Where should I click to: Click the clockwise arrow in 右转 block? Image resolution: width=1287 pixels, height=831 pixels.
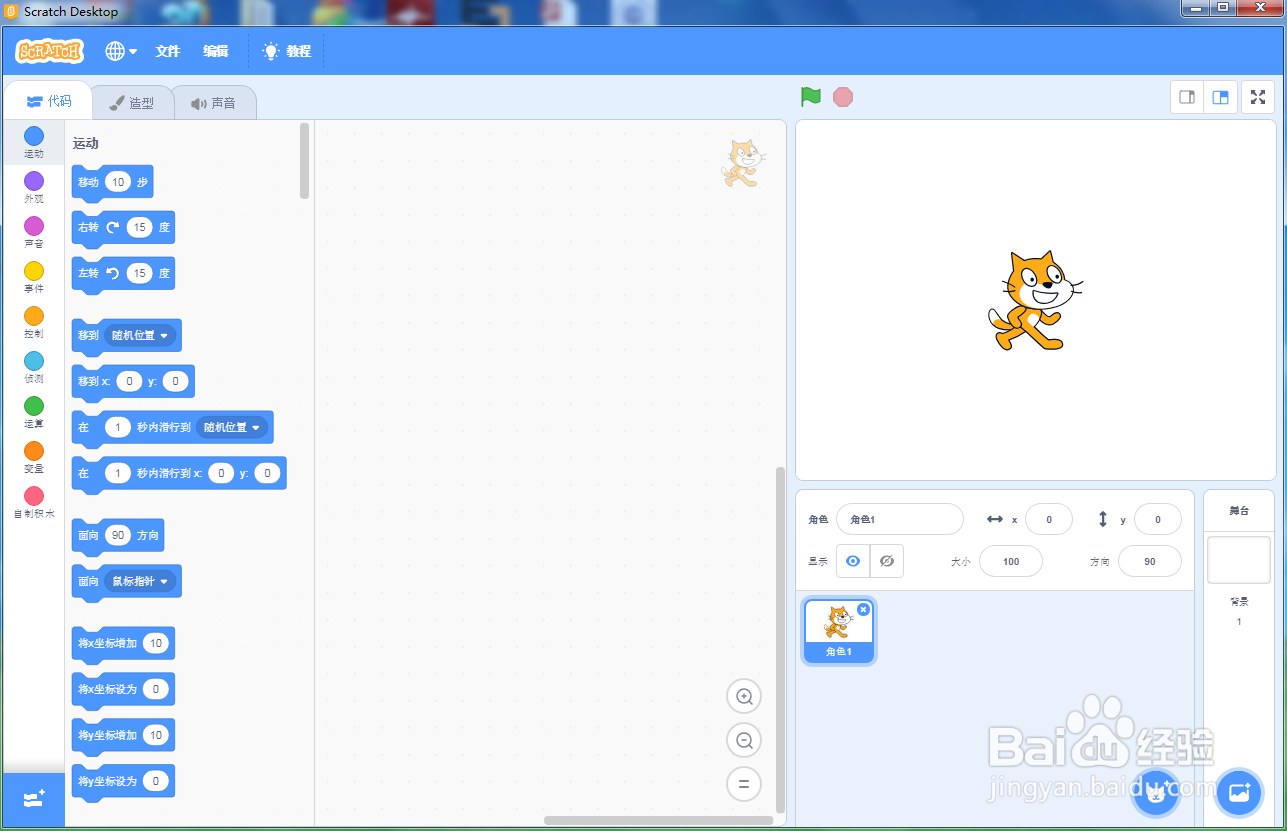(113, 227)
